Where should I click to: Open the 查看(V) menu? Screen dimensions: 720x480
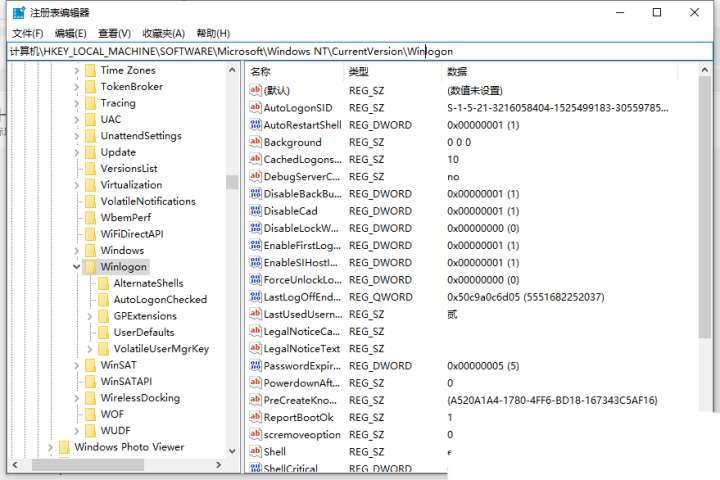[114, 34]
